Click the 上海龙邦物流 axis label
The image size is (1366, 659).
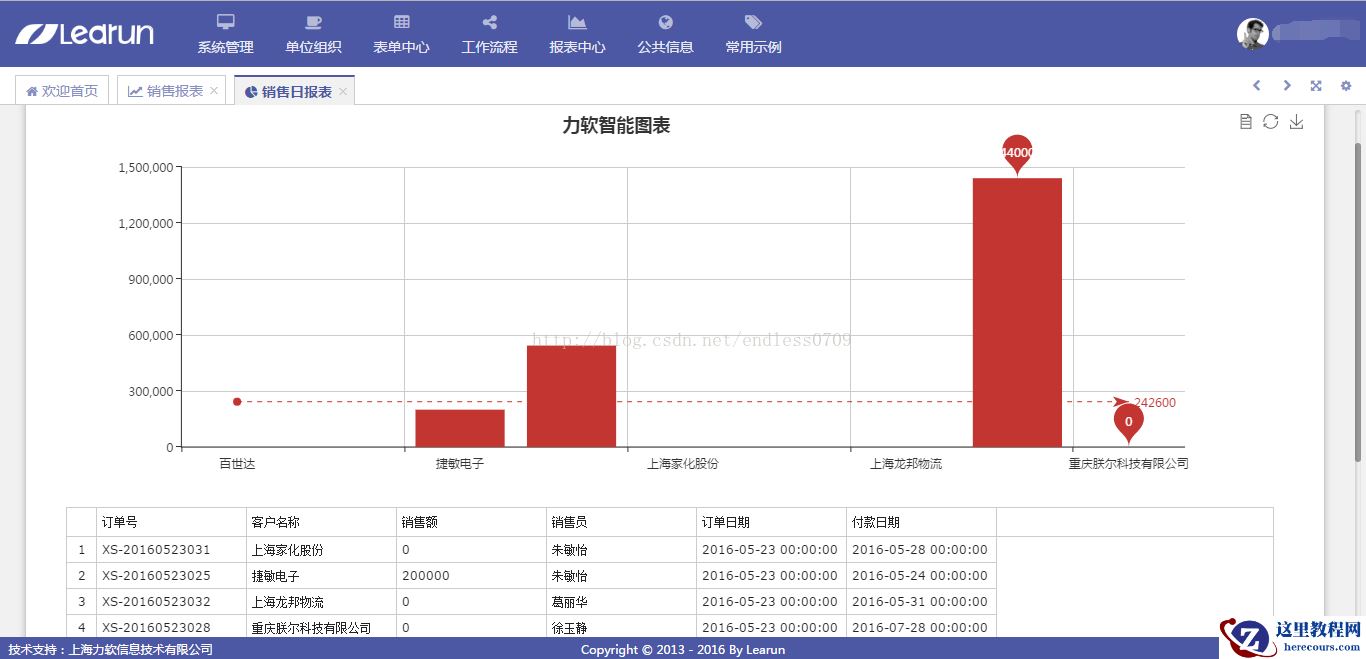906,464
